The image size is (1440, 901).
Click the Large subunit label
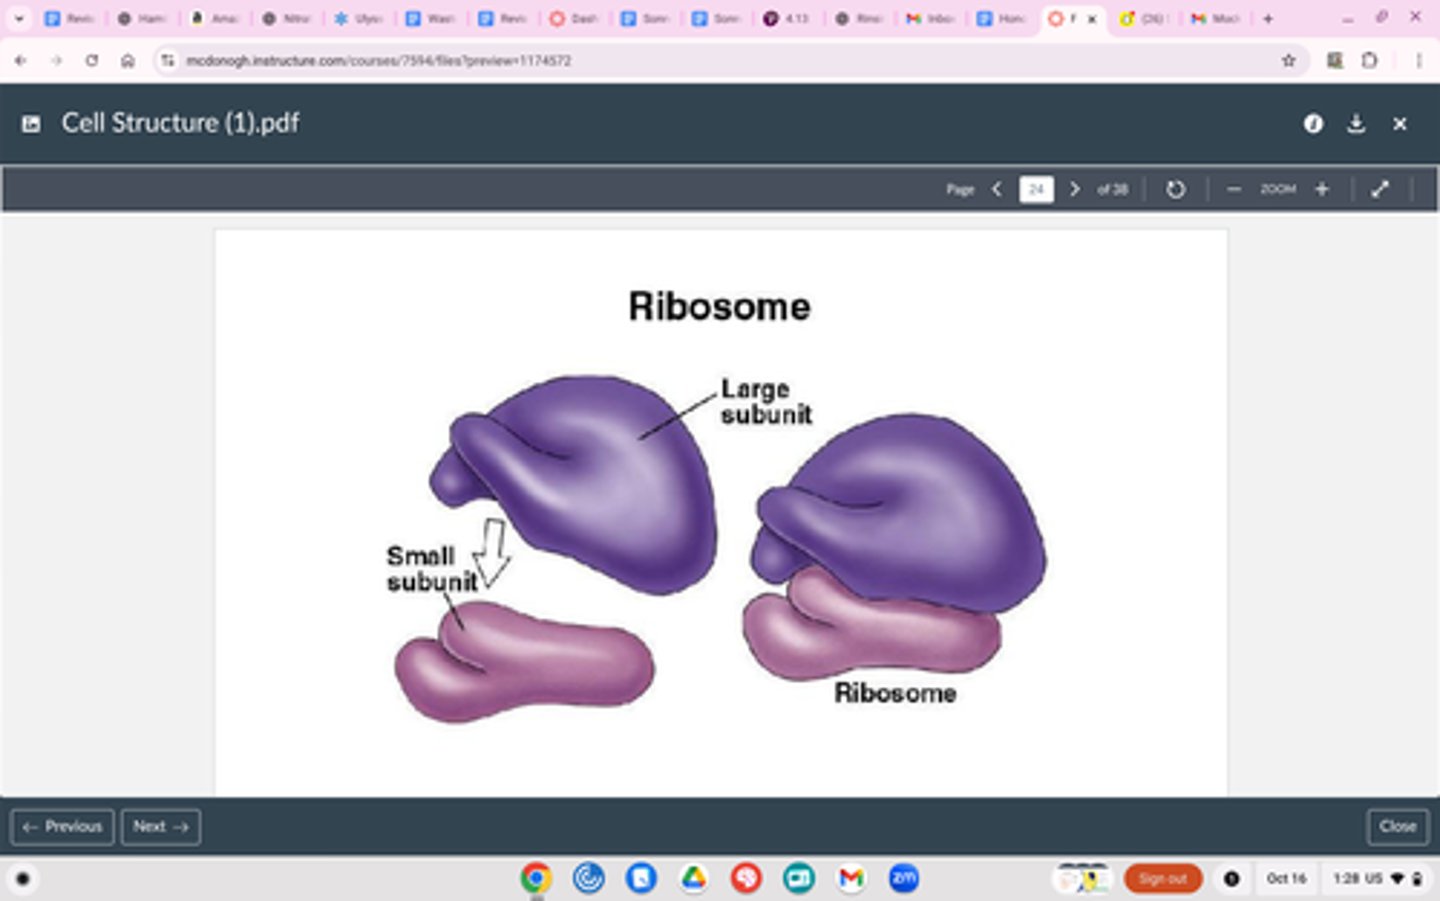click(x=766, y=402)
